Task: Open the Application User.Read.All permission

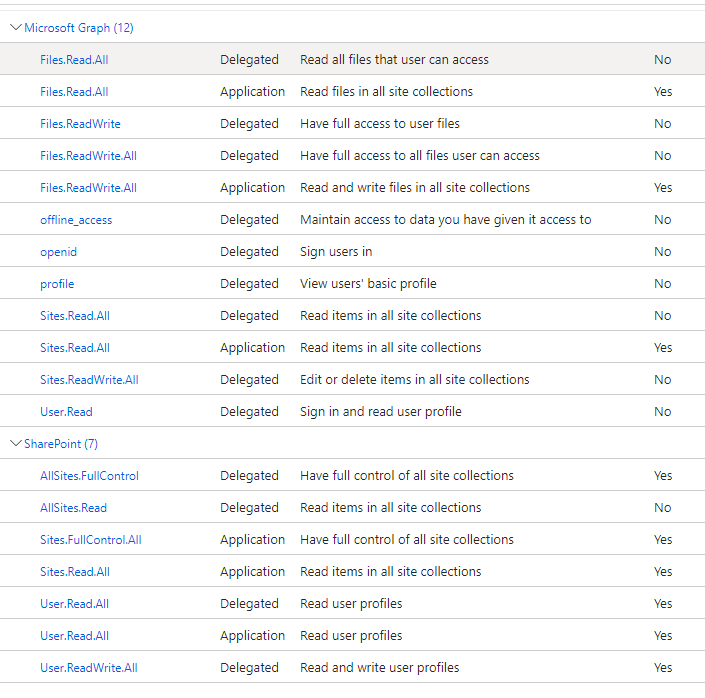Action: click(74, 635)
